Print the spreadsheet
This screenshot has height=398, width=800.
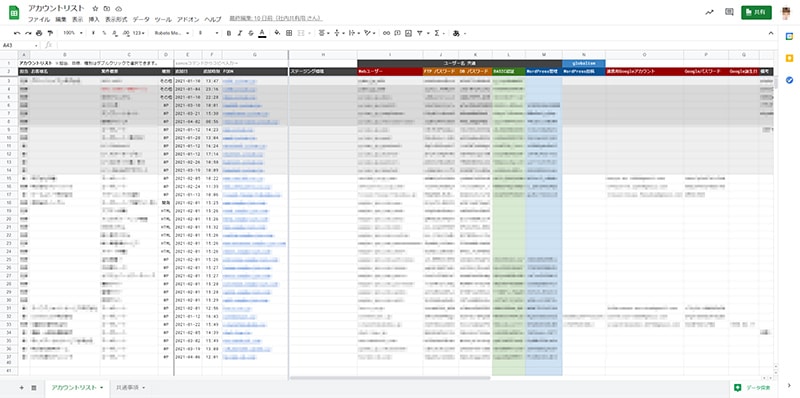39,33
